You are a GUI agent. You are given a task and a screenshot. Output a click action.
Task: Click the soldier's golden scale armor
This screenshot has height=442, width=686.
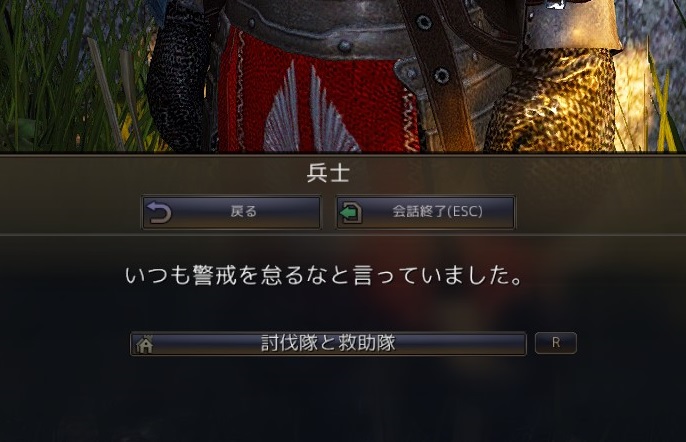pyautogui.click(x=553, y=103)
